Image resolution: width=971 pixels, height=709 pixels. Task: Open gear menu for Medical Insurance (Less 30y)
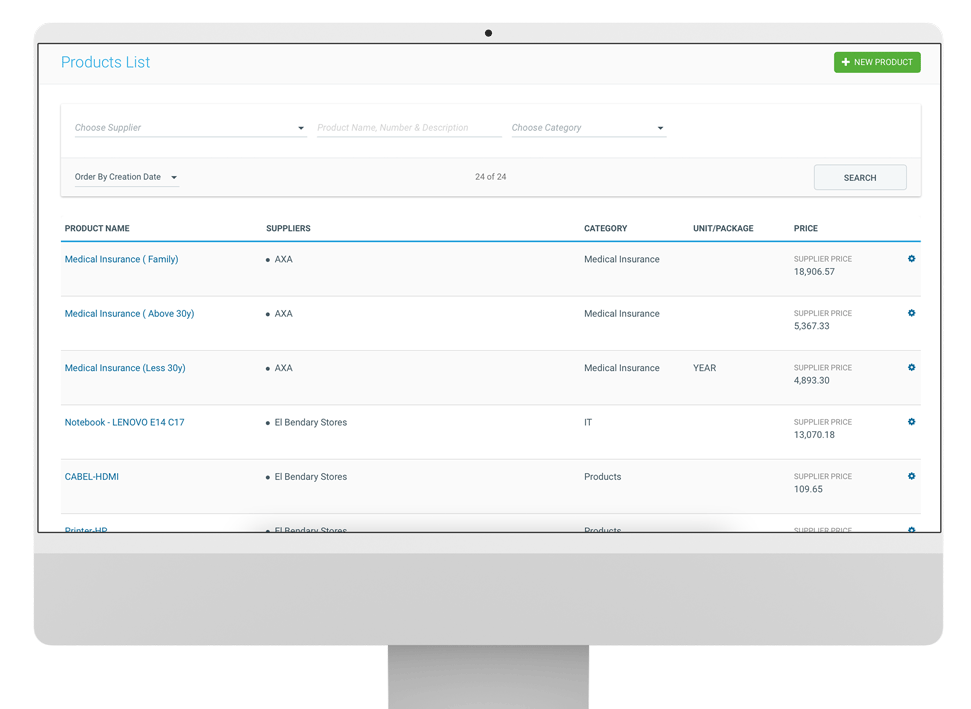click(911, 368)
